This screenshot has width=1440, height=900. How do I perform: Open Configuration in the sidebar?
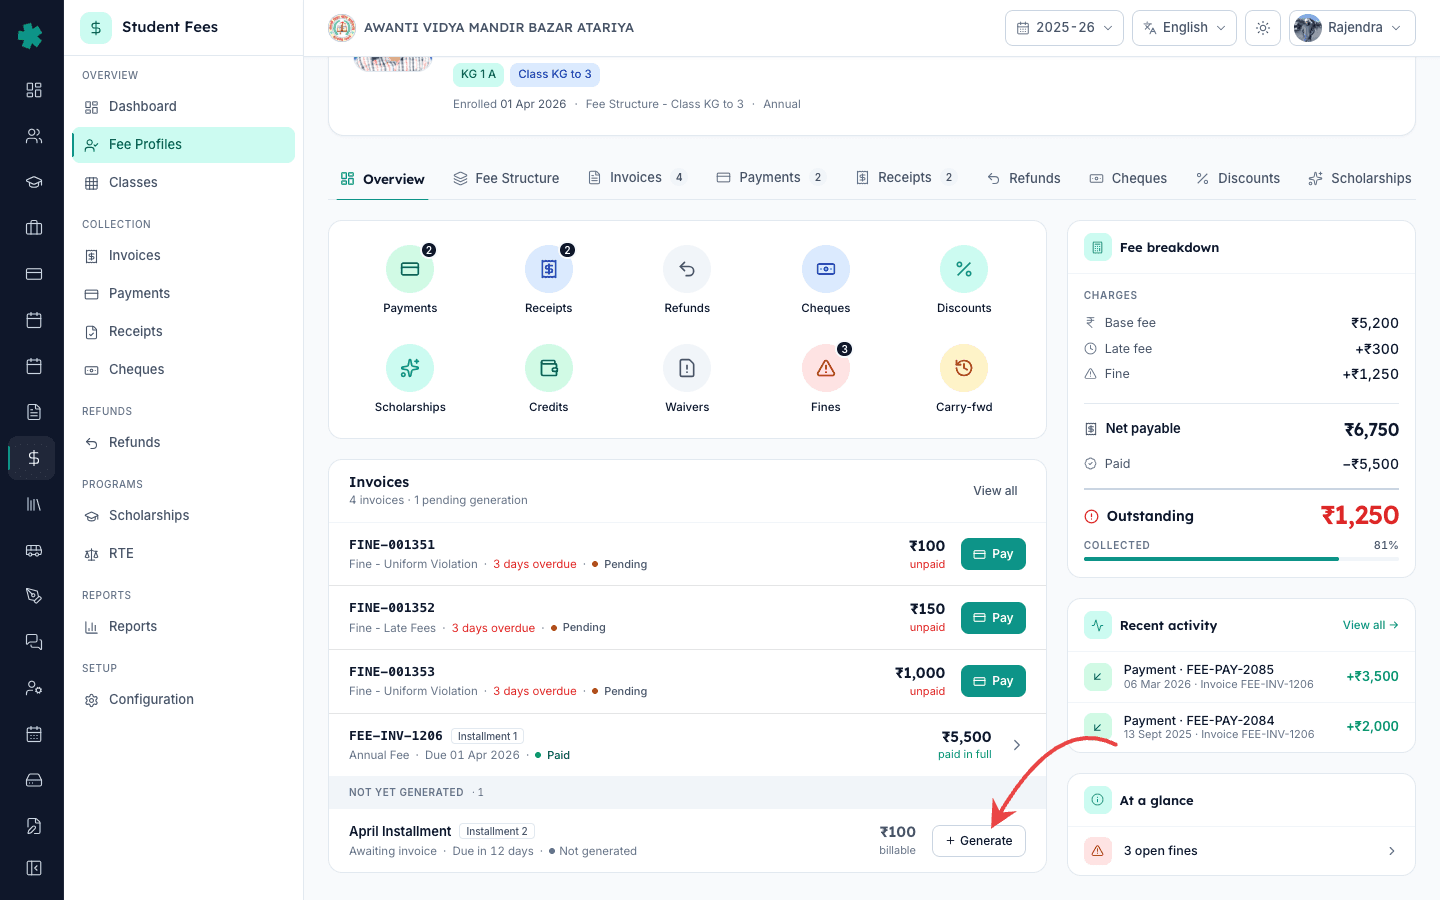[183, 700]
